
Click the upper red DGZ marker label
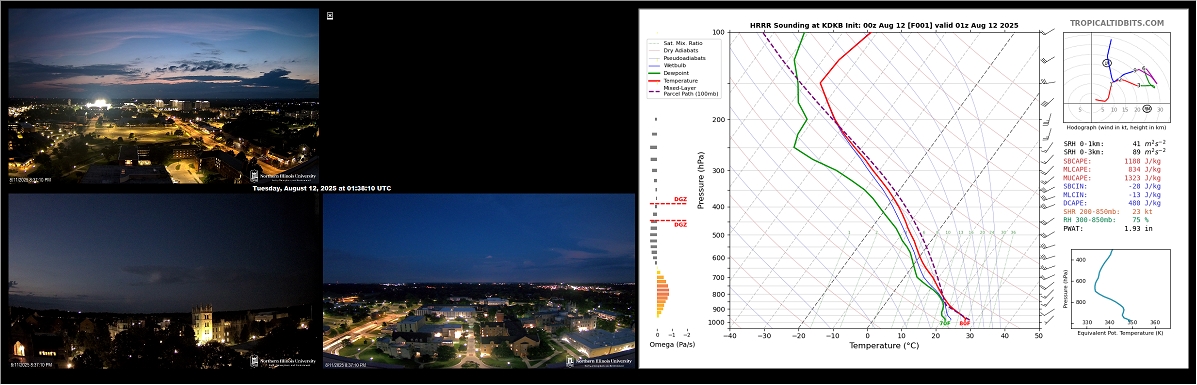679,199
